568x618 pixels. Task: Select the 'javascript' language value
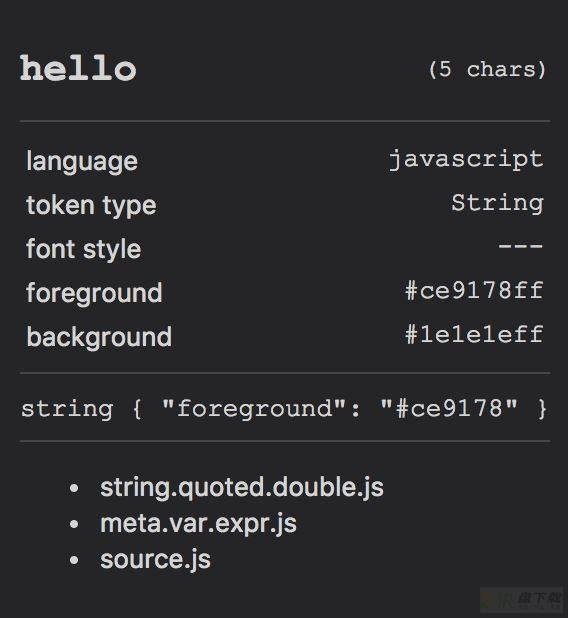click(466, 160)
